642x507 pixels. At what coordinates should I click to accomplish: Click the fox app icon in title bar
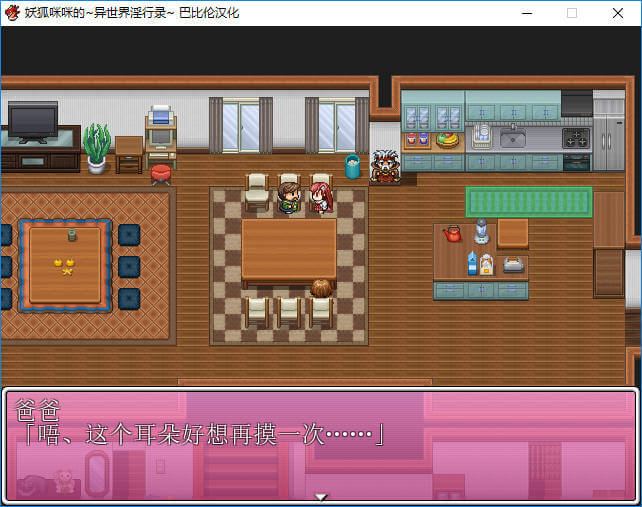point(12,13)
